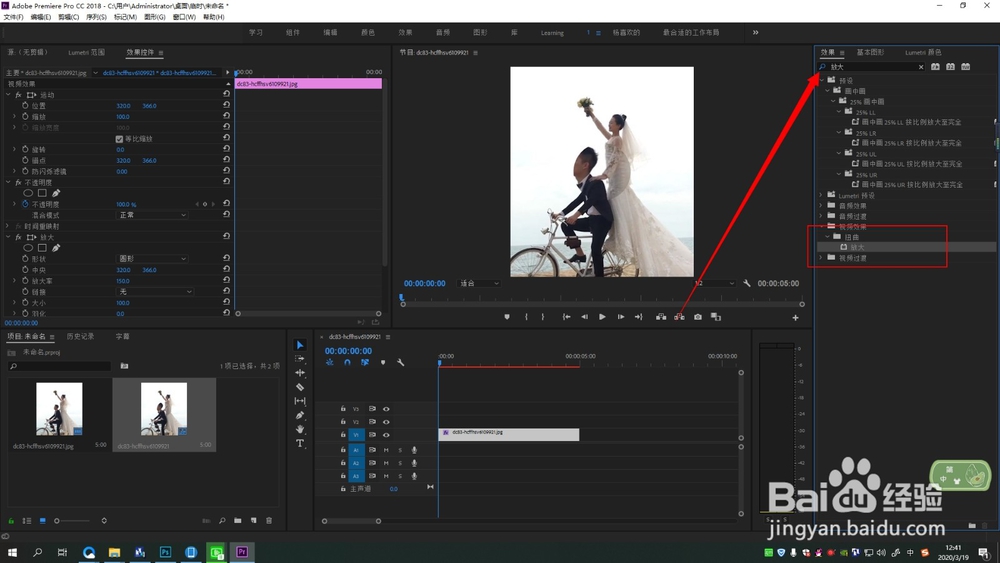Toggle V1 track eye visibility
Viewport: 1000px width, 563px height.
[x=386, y=435]
